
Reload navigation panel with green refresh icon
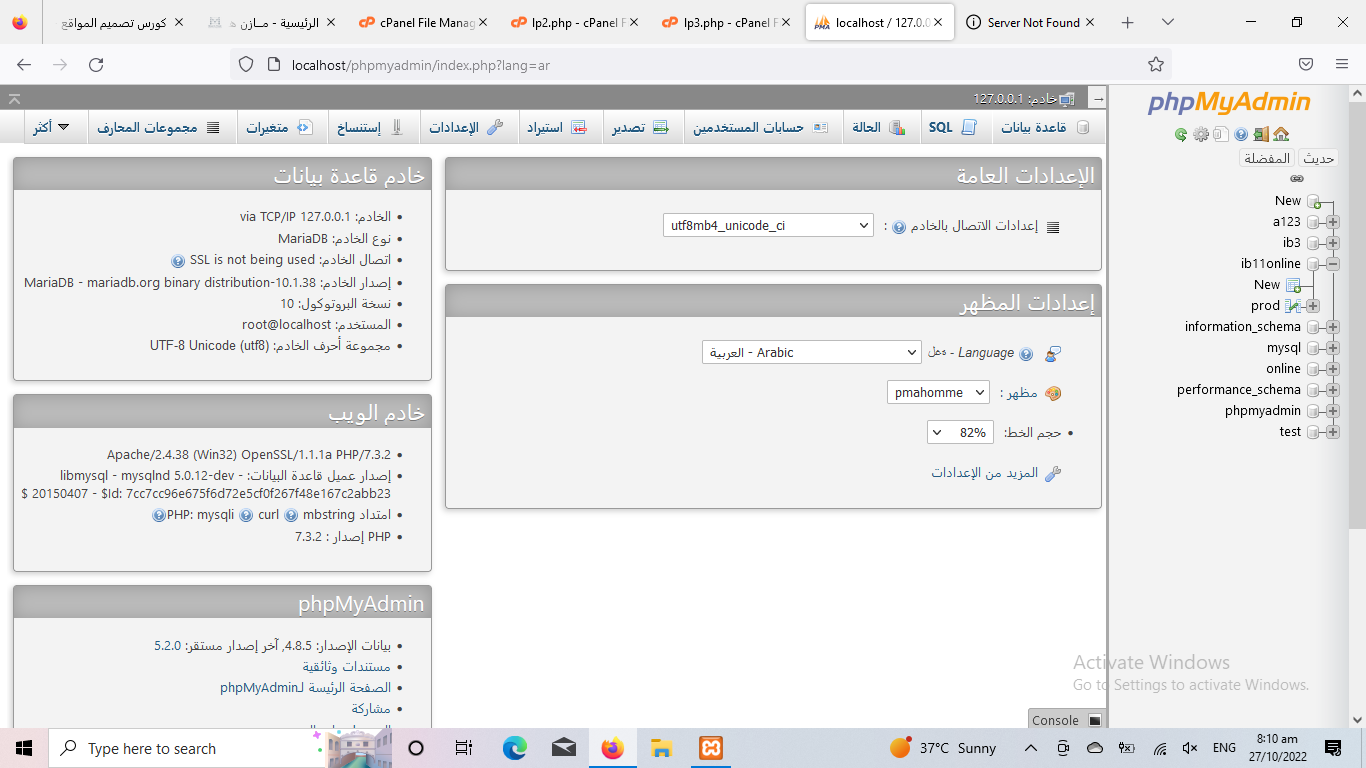coord(1181,134)
